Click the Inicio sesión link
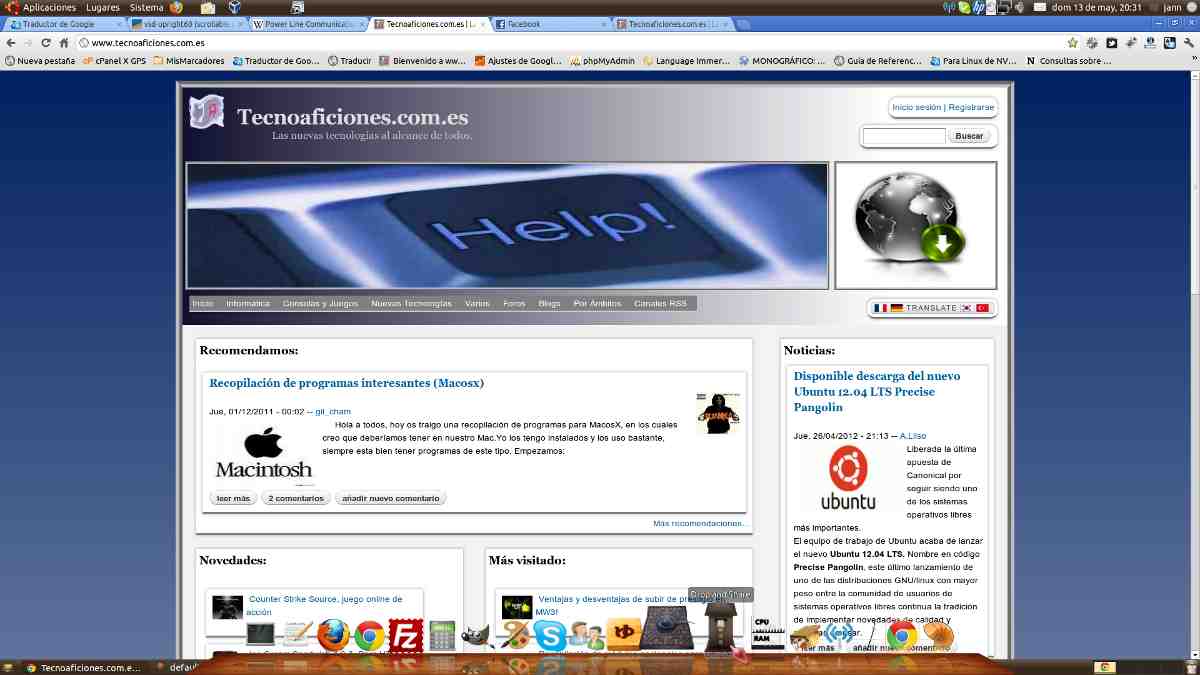Viewport: 1200px width, 675px height. click(x=917, y=107)
